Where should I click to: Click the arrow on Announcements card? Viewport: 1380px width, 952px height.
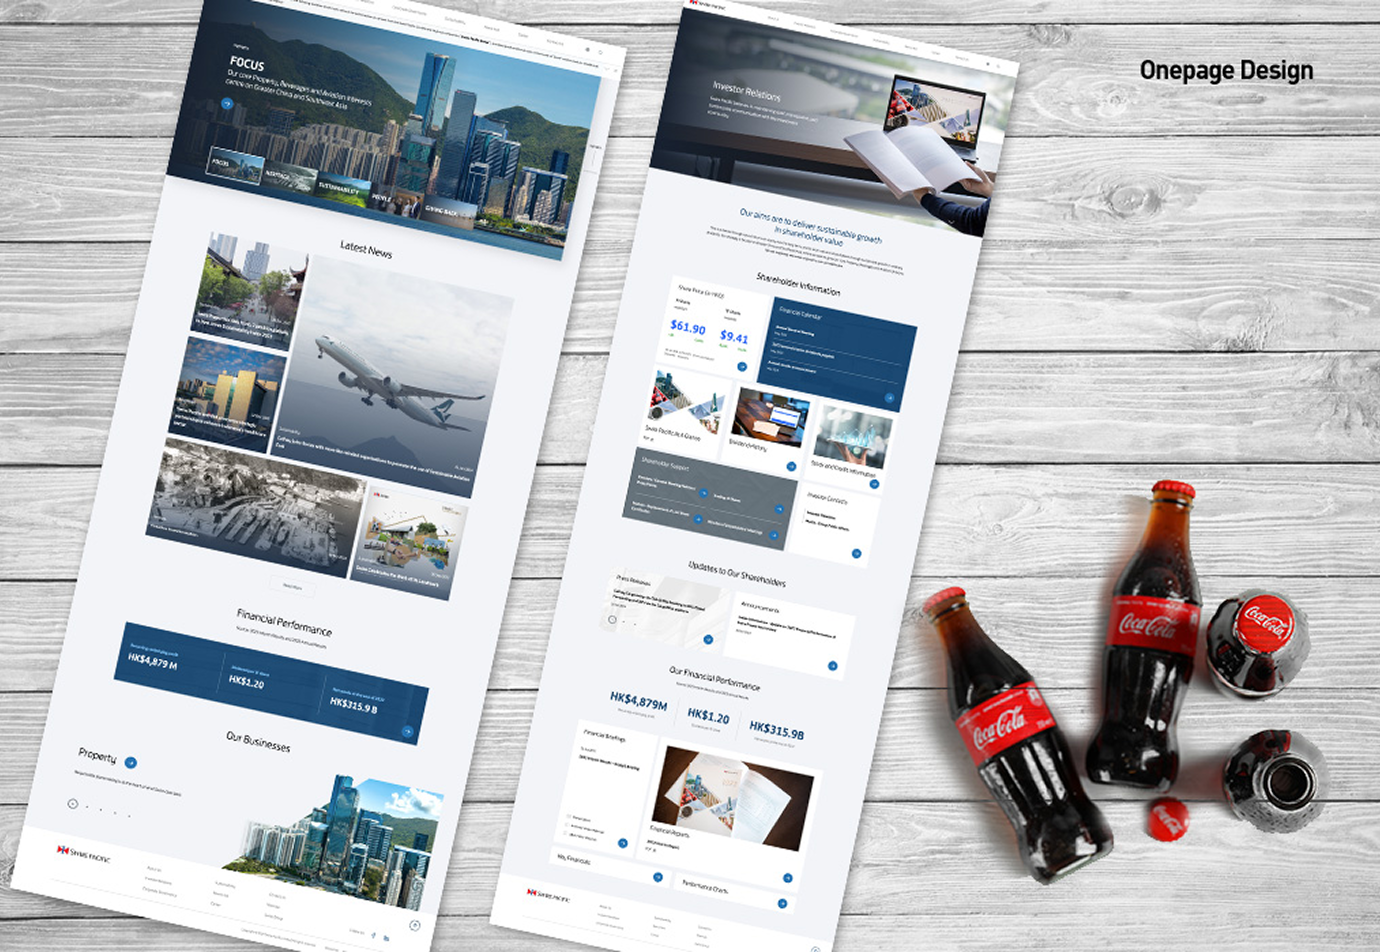832,666
